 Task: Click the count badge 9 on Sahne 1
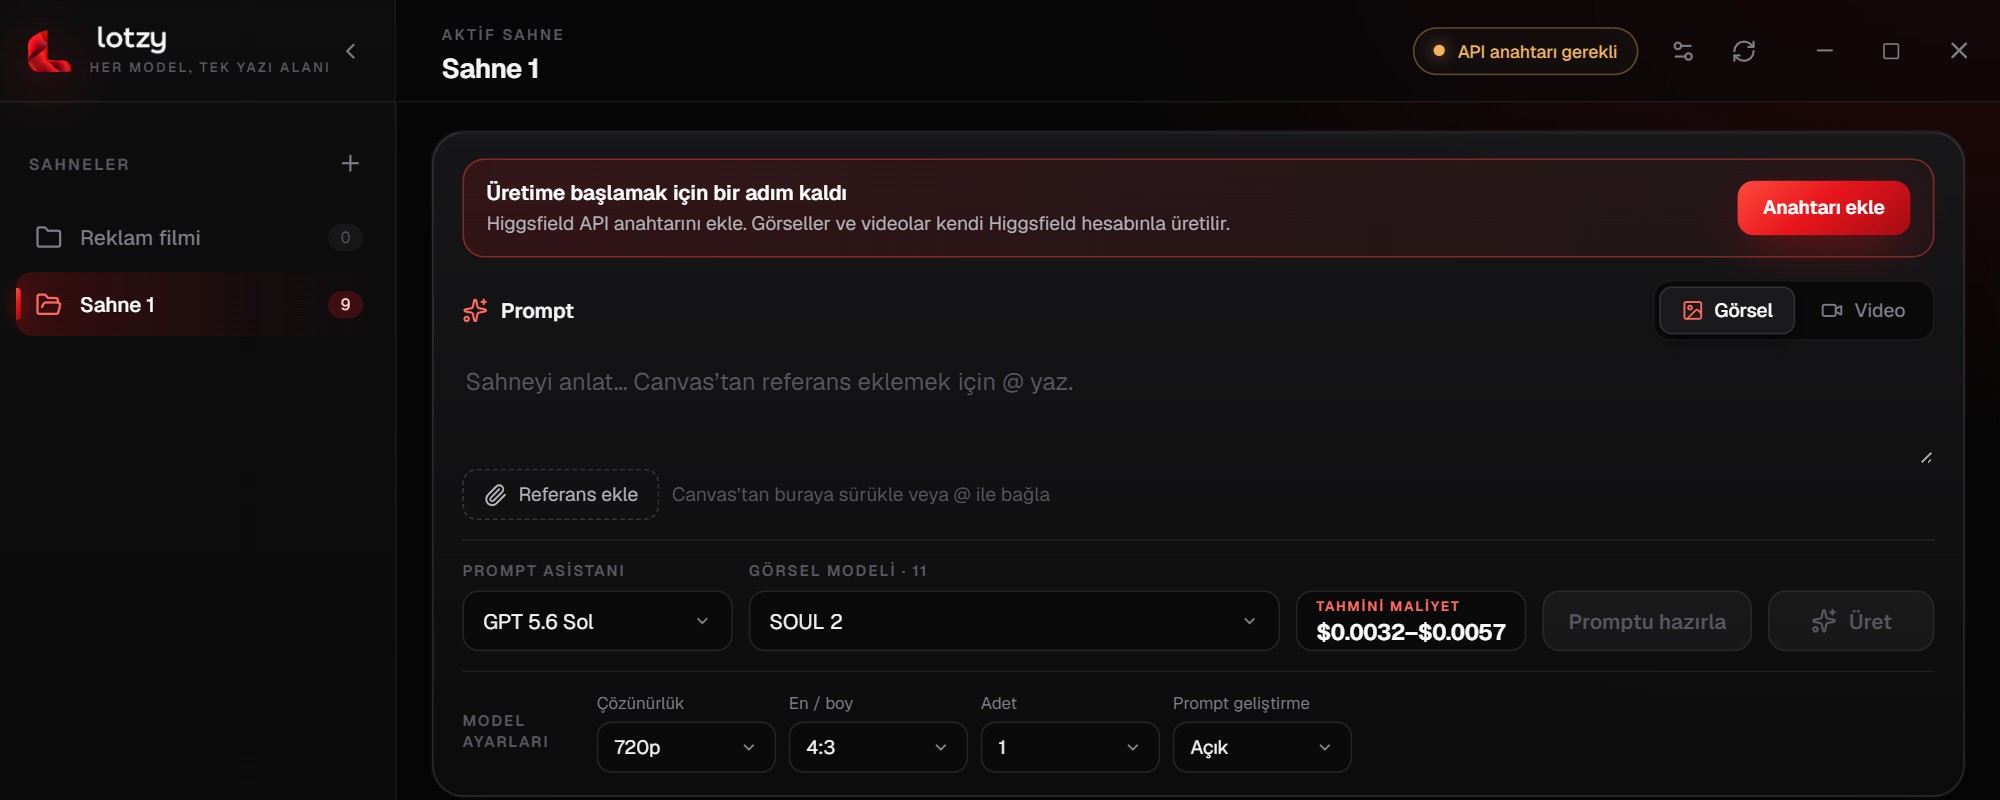pos(345,304)
